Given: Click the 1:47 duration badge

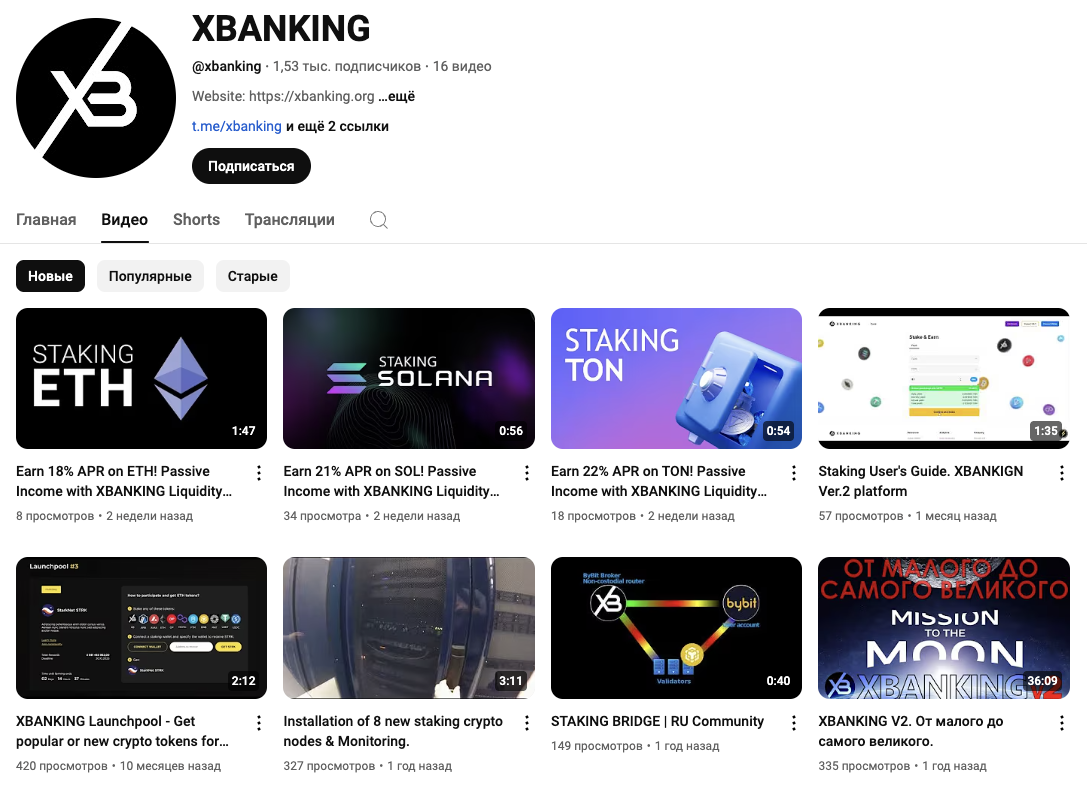Looking at the screenshot, I should coord(243,431).
